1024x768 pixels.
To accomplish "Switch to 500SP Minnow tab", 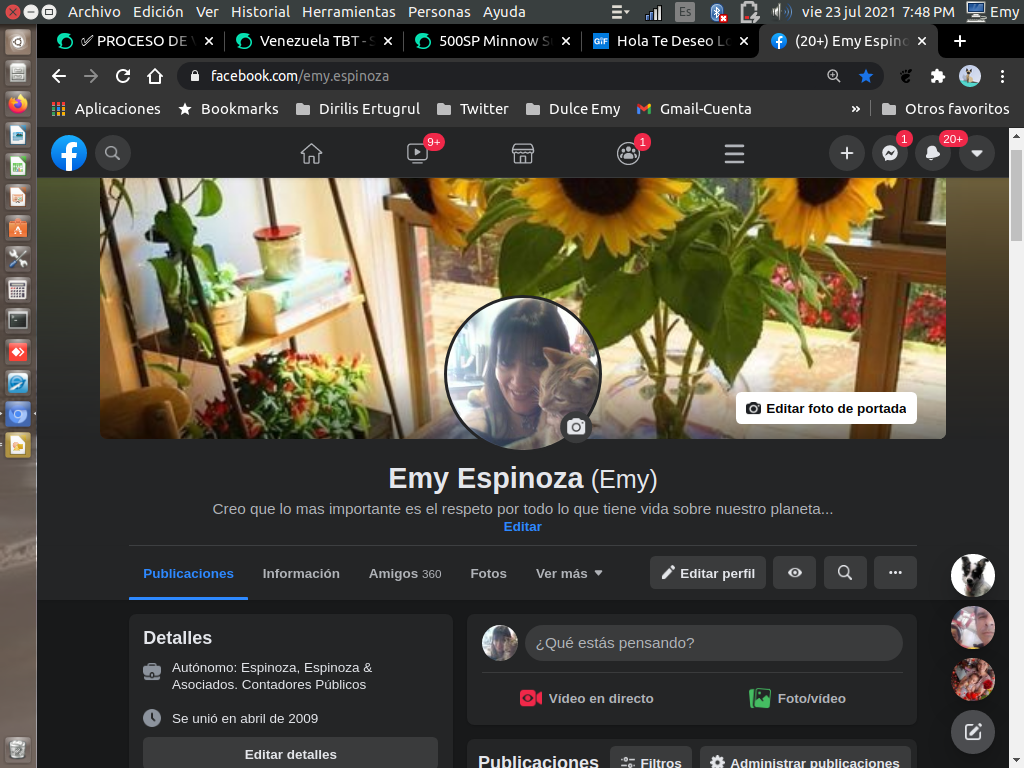I will 493,41.
